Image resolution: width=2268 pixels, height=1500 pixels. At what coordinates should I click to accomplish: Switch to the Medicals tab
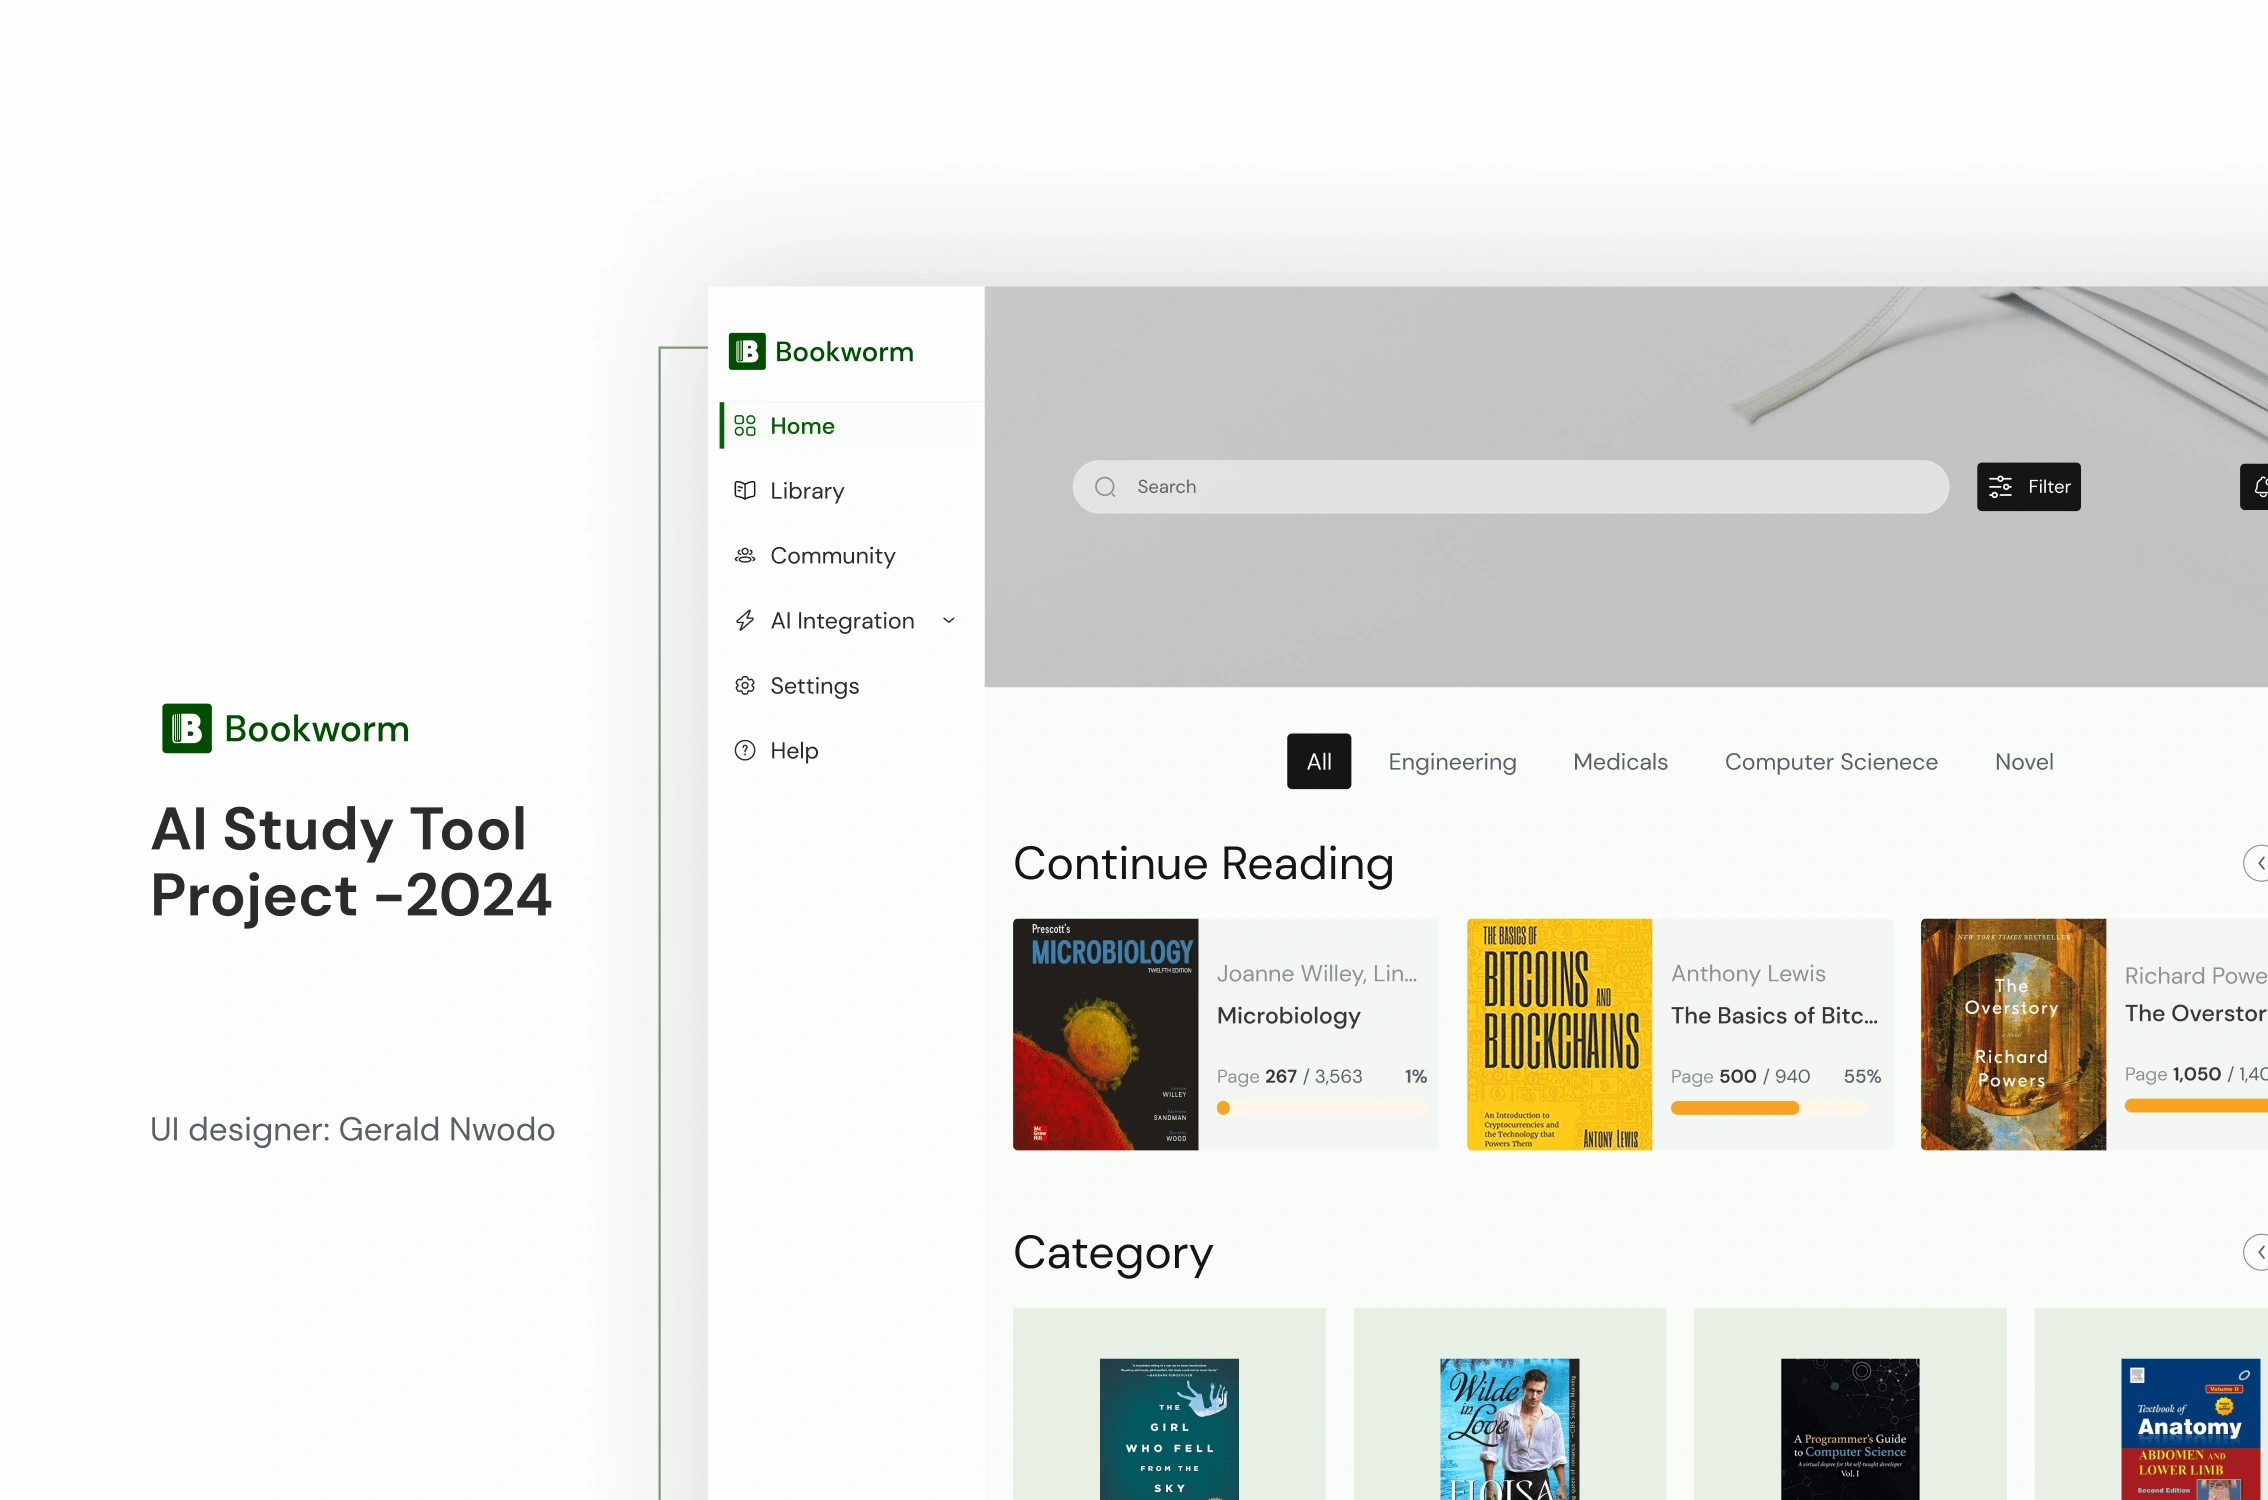point(1620,762)
